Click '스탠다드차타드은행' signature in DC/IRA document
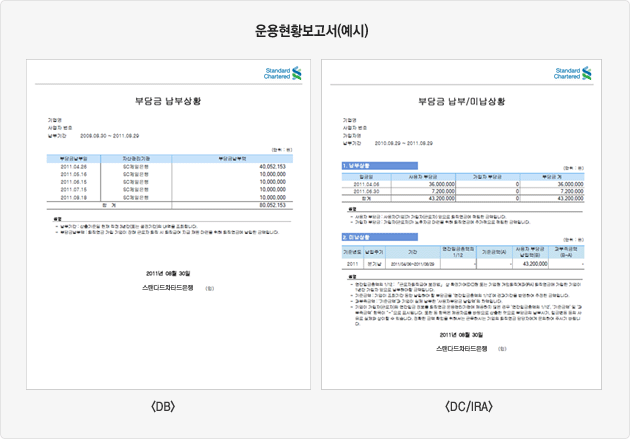 (462, 349)
